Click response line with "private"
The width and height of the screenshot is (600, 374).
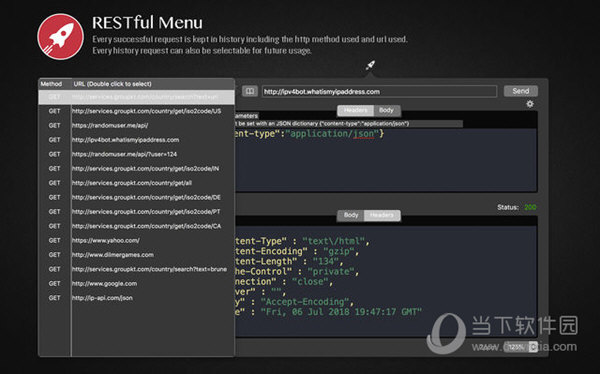tap(297, 271)
